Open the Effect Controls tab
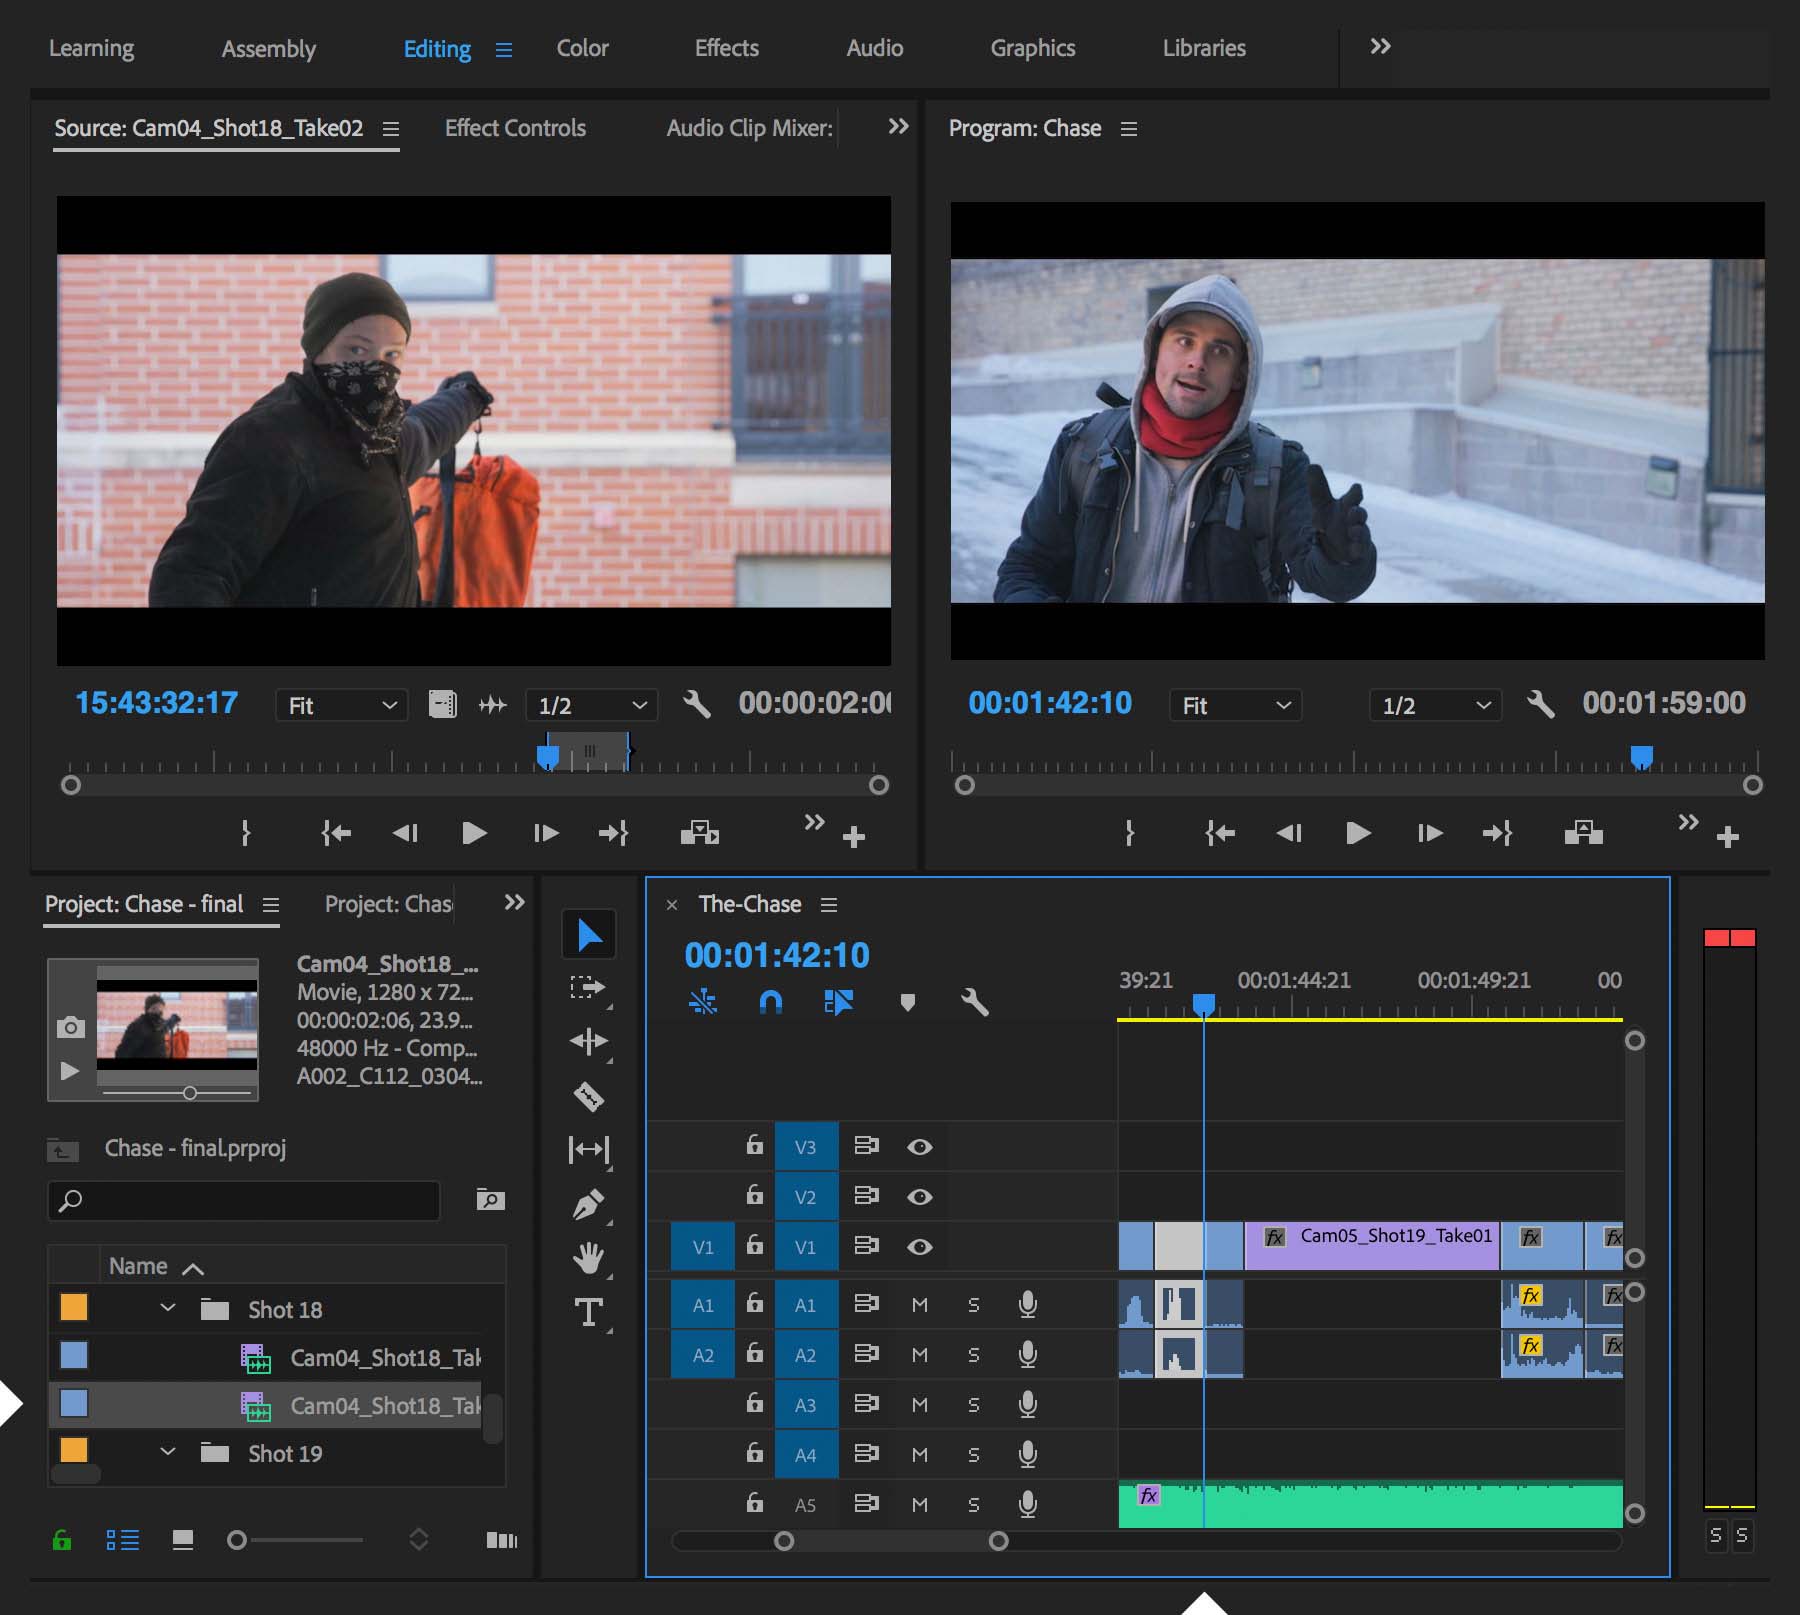Screen dimensions: 1800x1615 (x=515, y=128)
